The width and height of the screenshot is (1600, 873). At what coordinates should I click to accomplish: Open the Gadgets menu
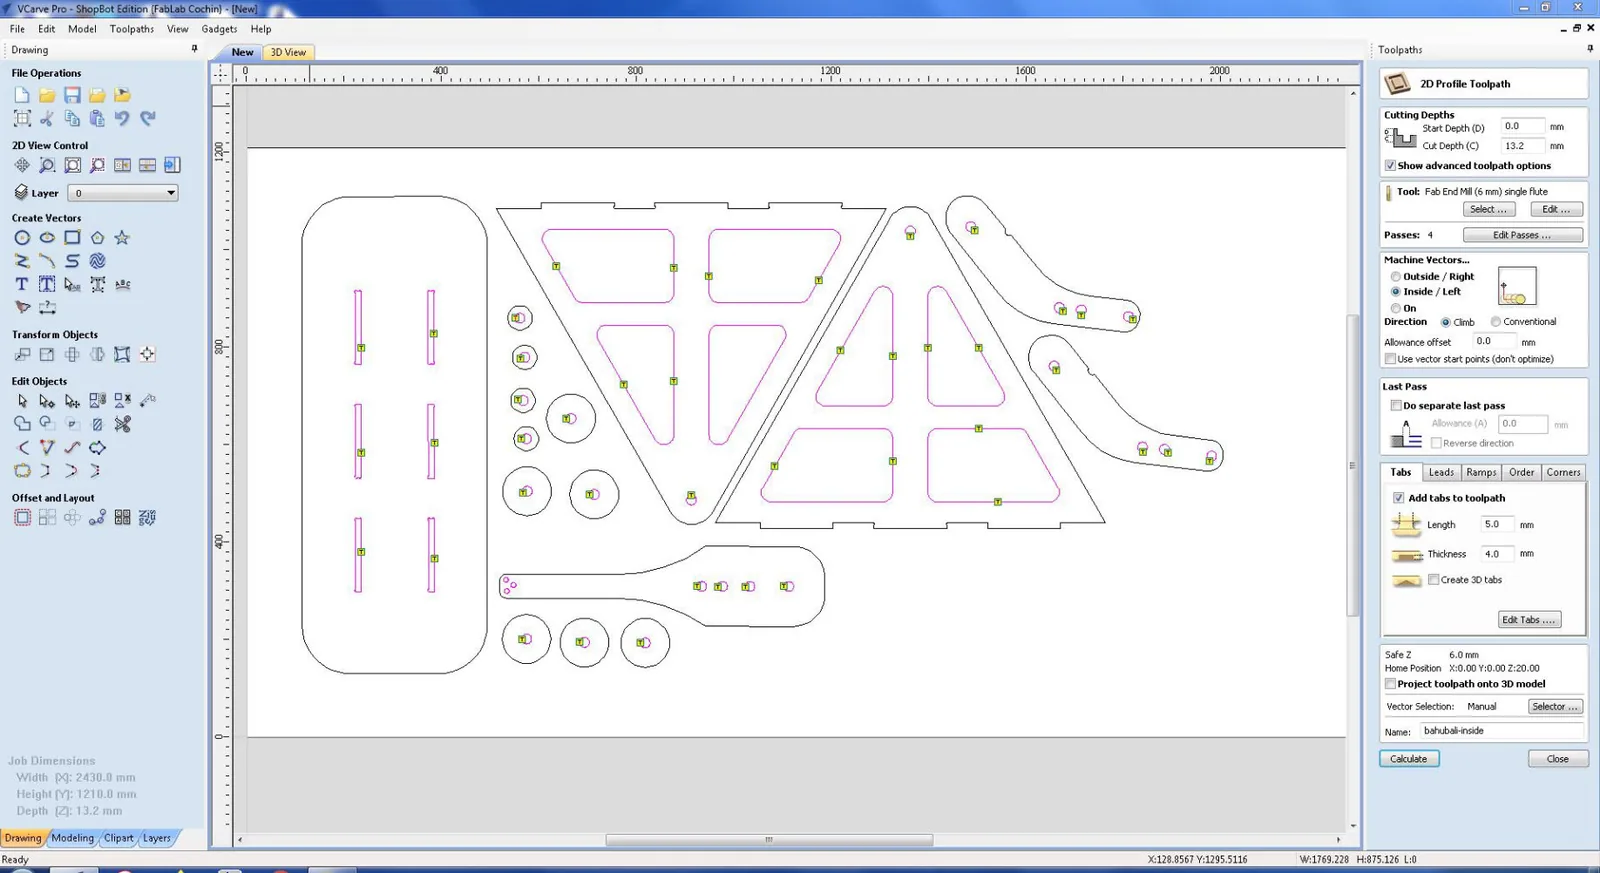tap(219, 29)
